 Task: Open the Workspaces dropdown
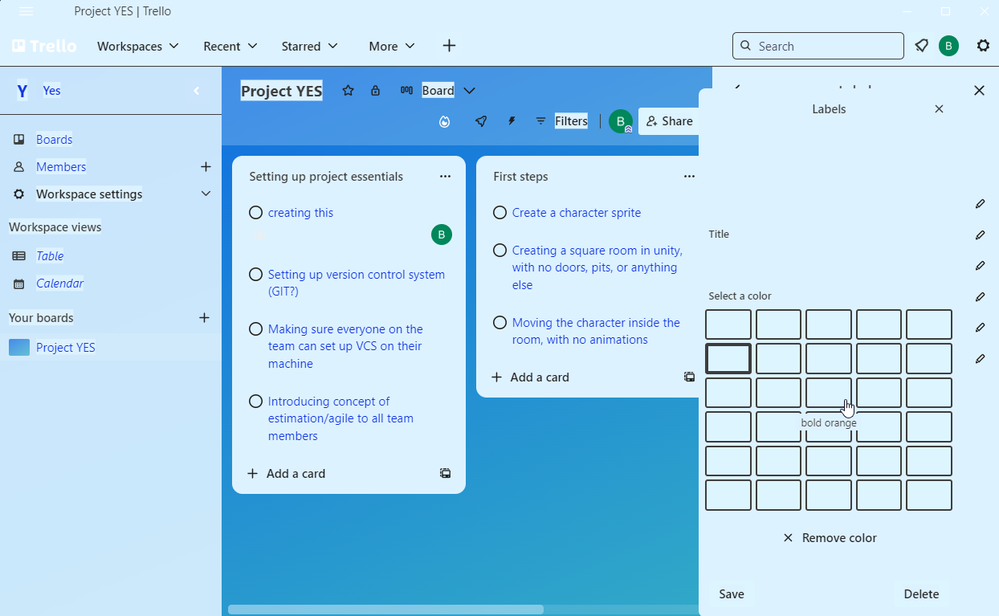tap(138, 46)
